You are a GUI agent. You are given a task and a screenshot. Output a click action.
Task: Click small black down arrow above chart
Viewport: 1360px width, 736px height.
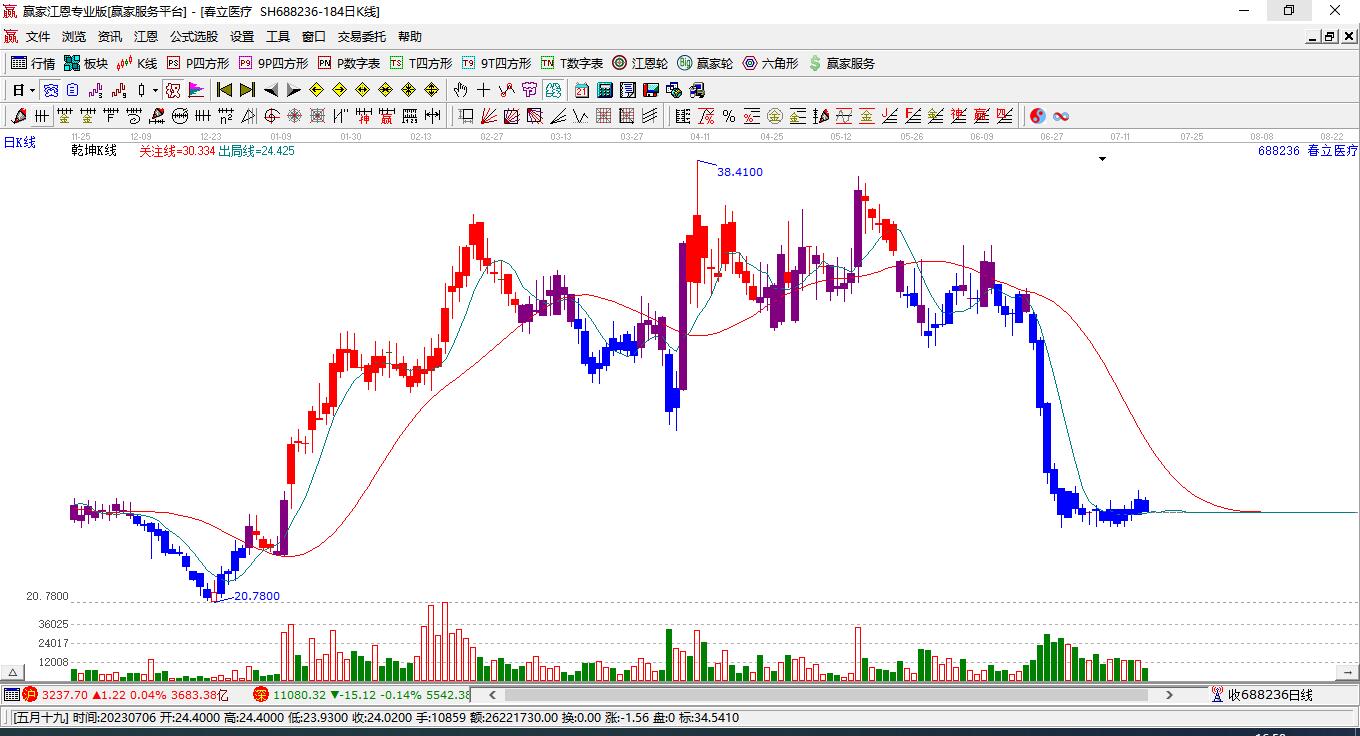pyautogui.click(x=1102, y=159)
